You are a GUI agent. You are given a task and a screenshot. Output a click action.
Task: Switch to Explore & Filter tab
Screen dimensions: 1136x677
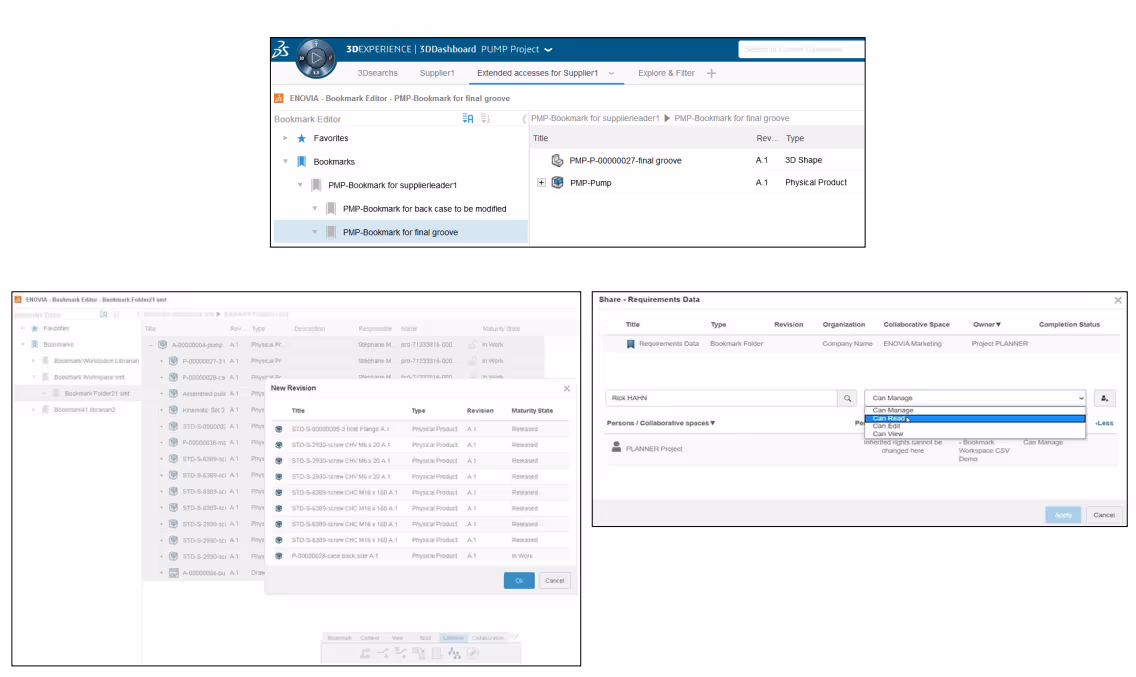(666, 73)
